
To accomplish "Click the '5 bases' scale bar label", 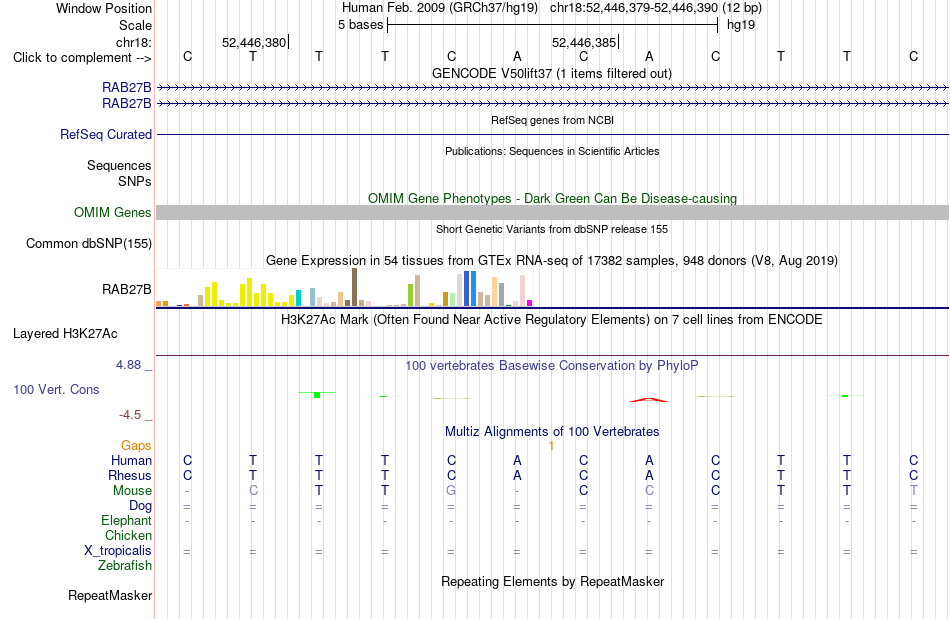I will (360, 25).
